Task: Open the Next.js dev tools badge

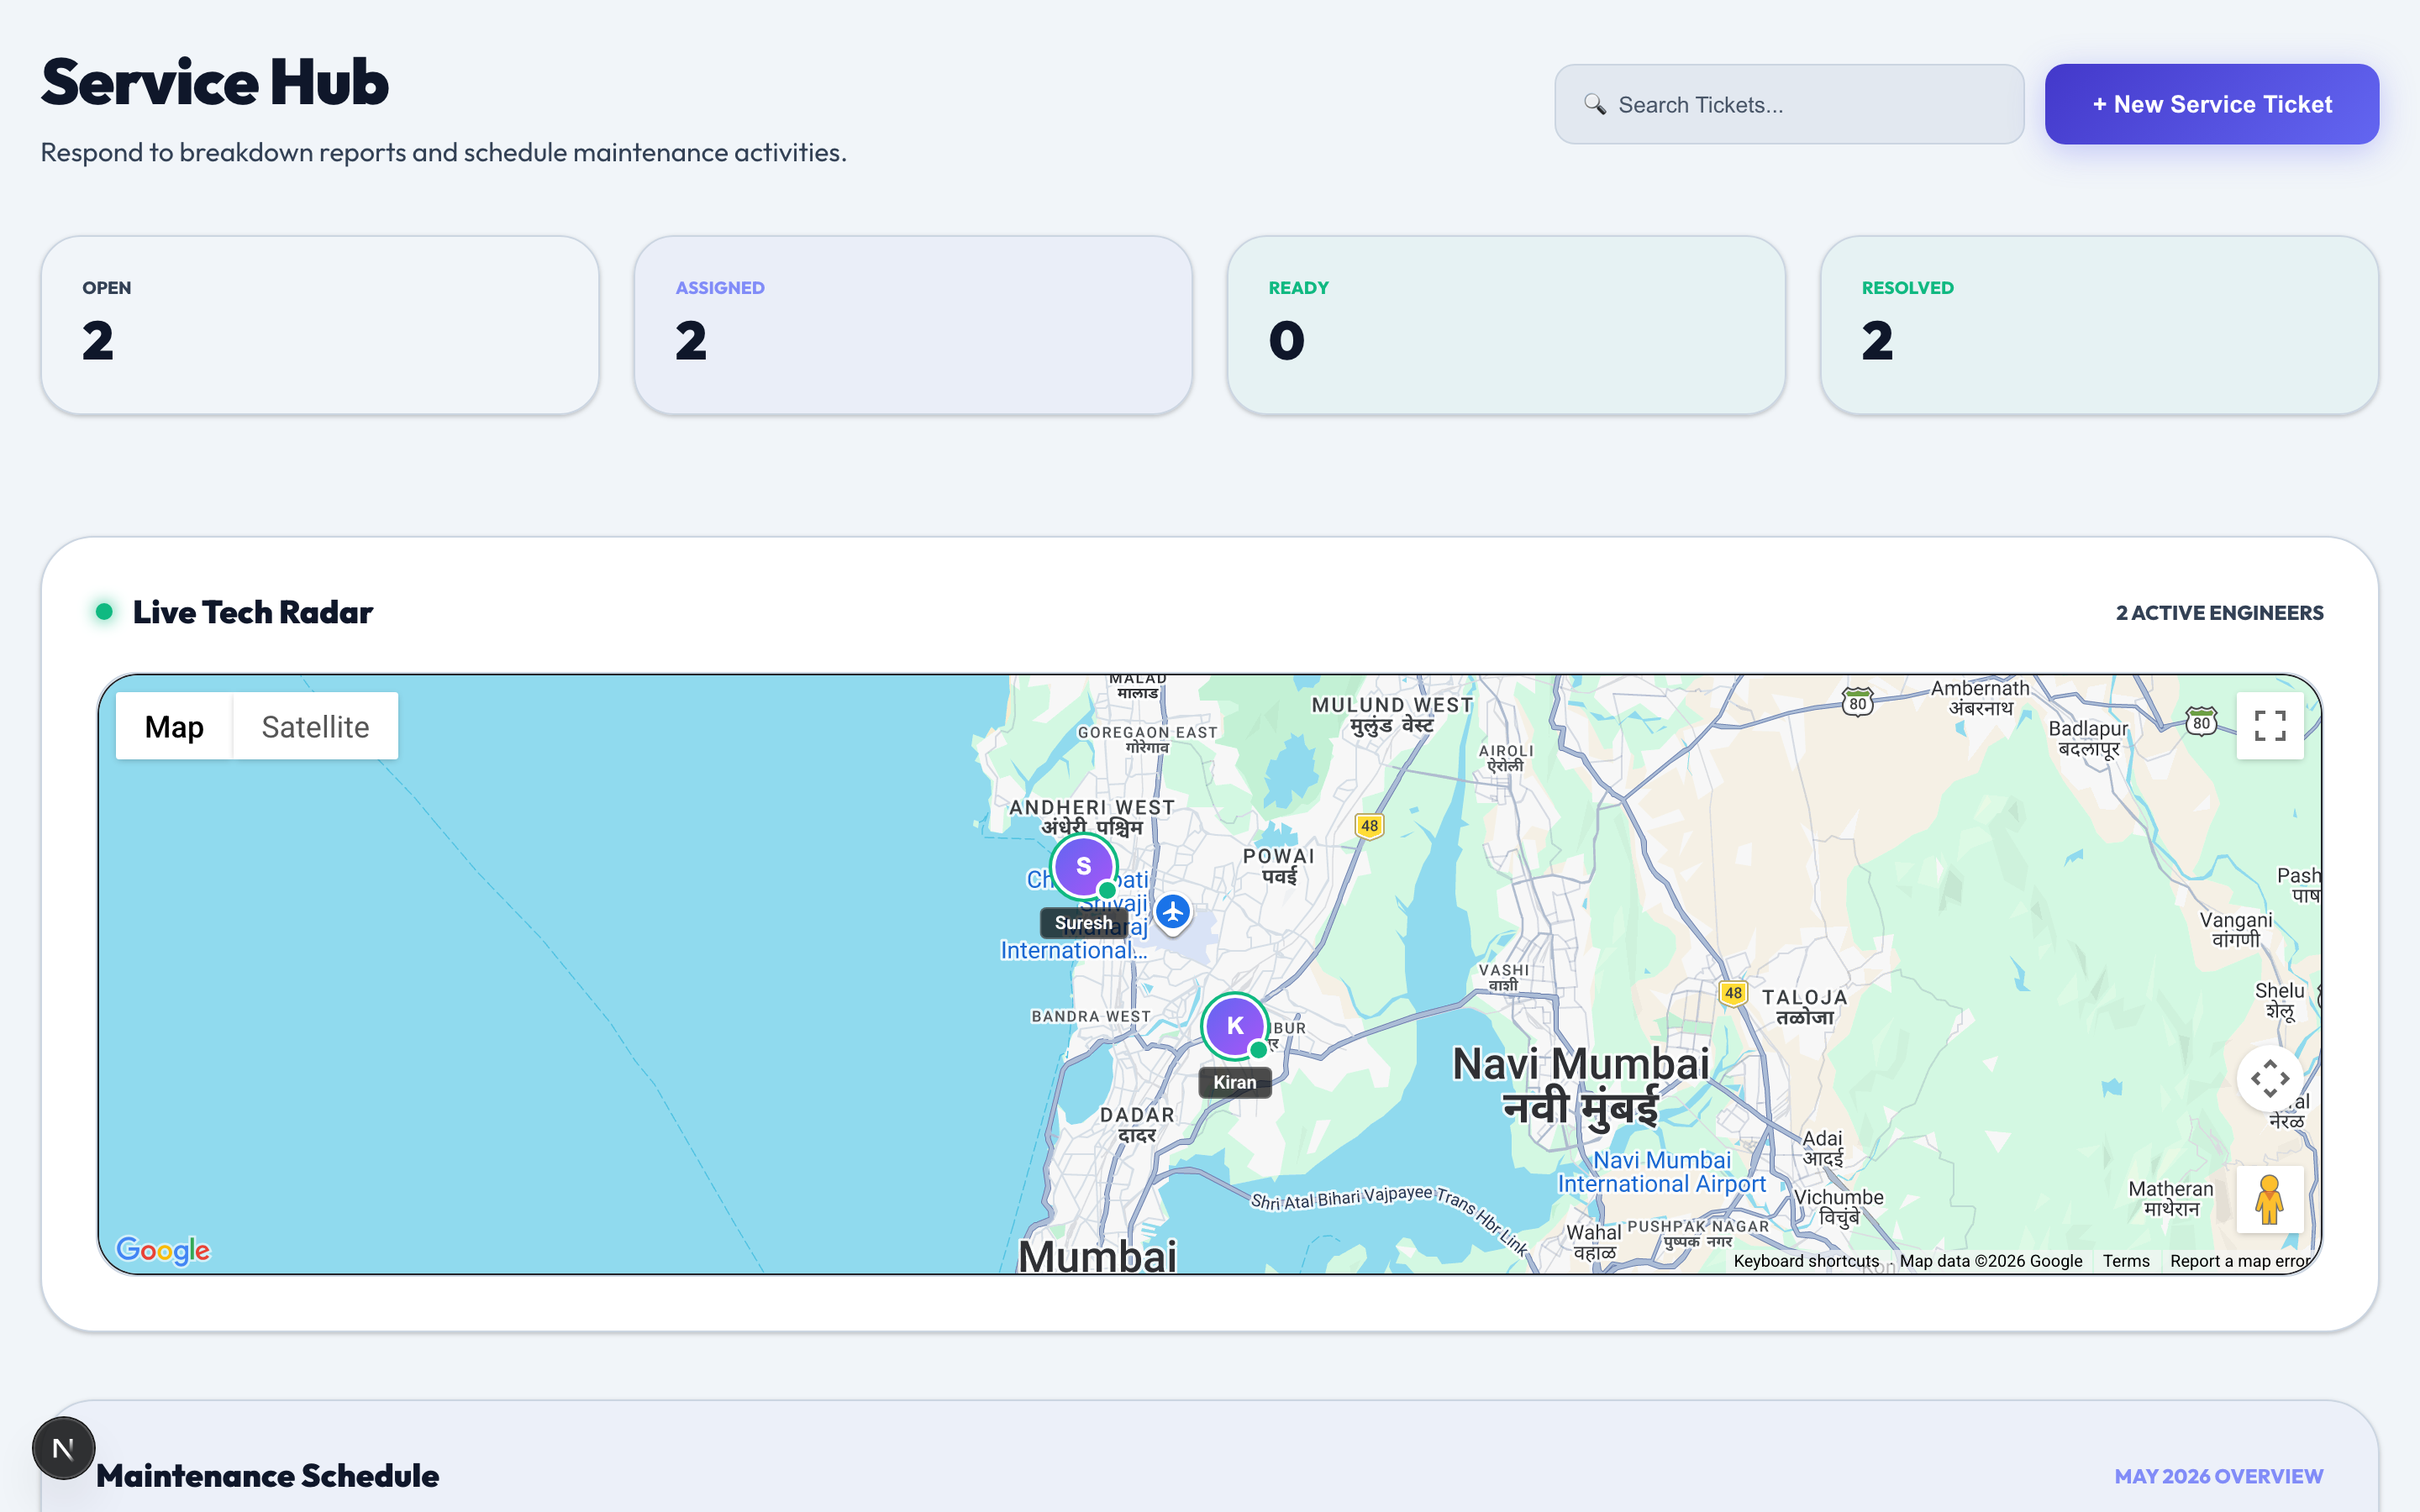Action: 63,1448
